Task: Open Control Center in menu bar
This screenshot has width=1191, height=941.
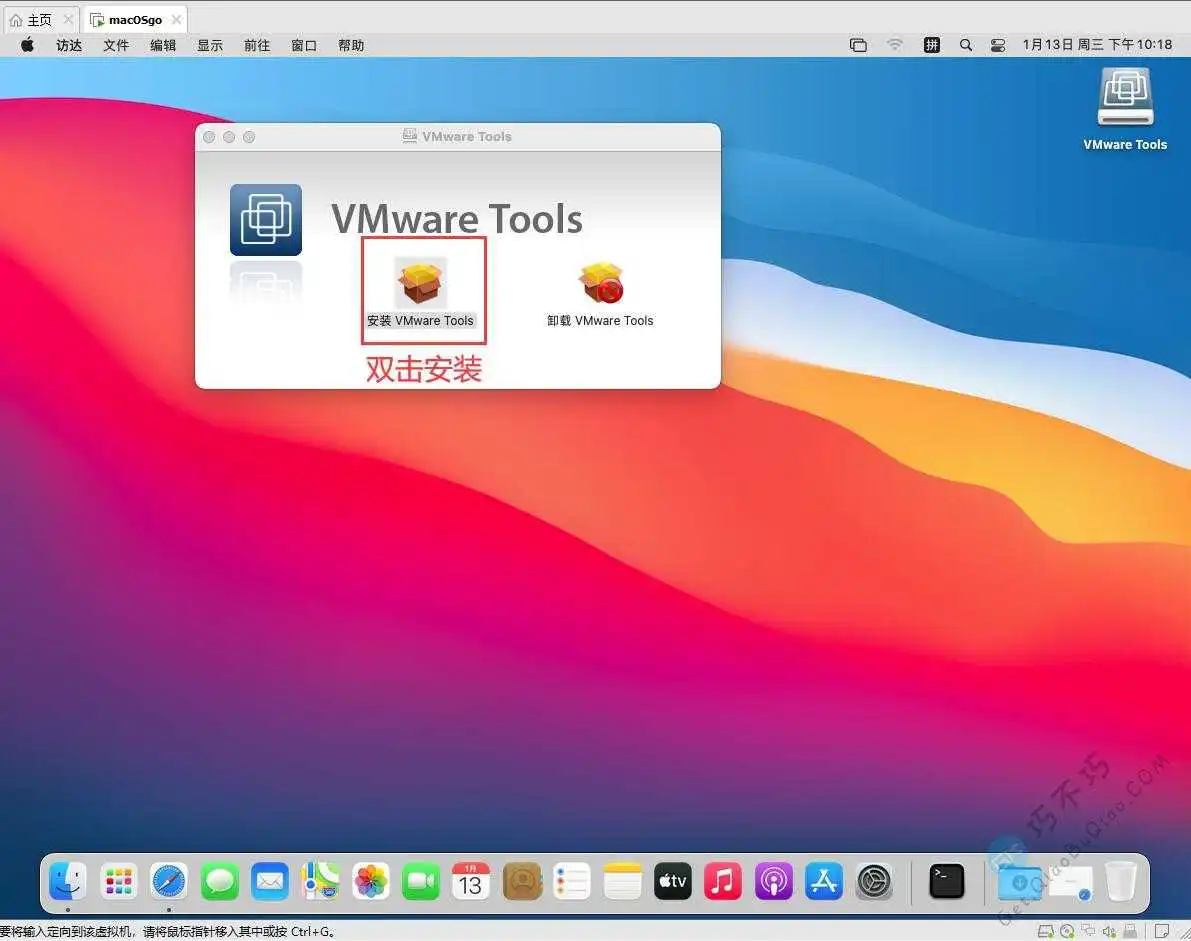Action: coord(998,45)
